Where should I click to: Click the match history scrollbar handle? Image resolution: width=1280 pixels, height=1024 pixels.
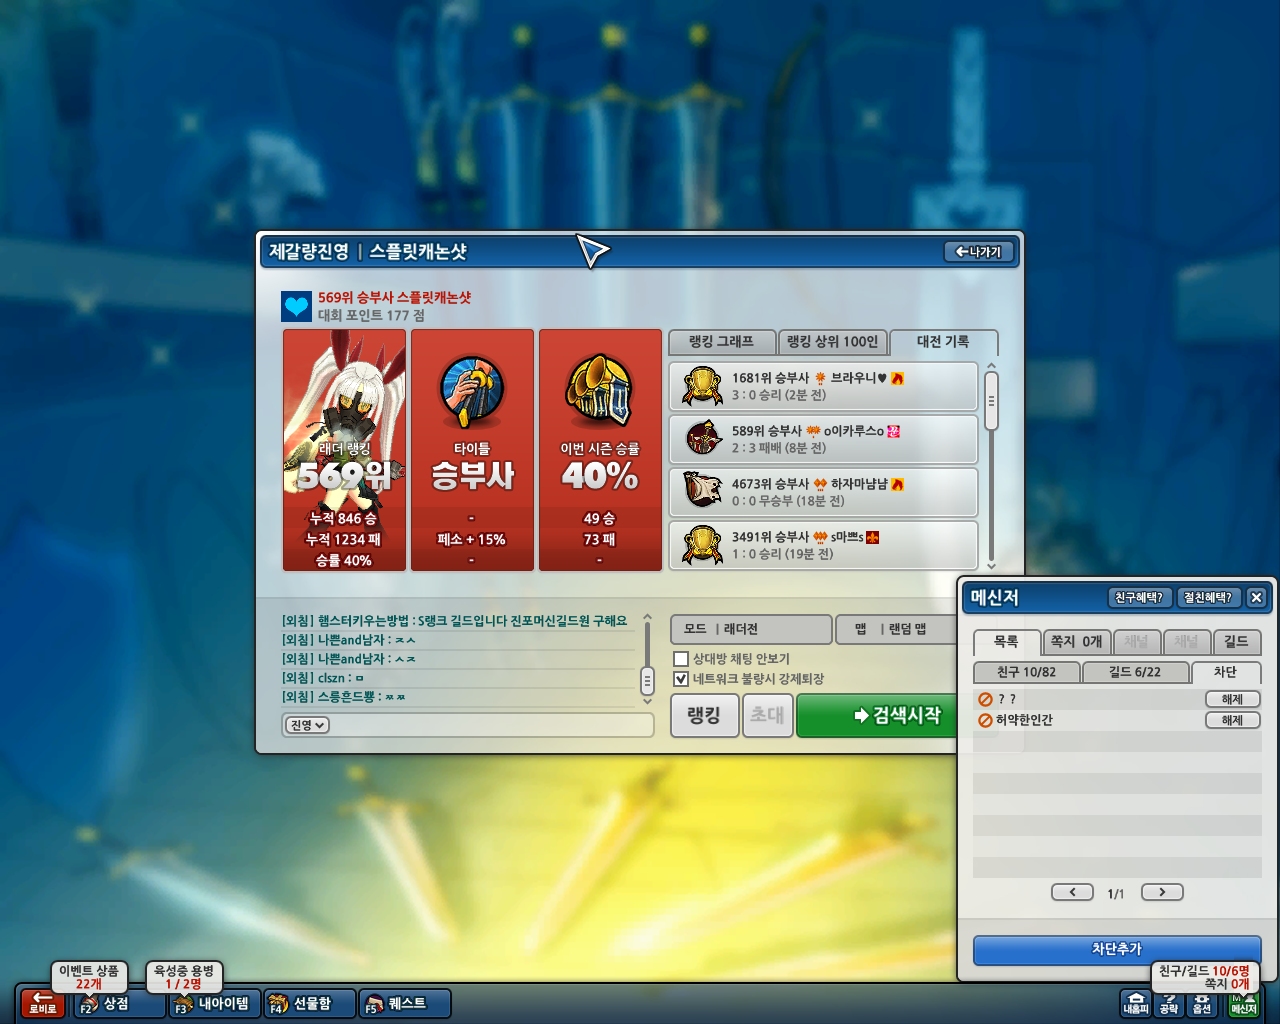click(x=991, y=401)
